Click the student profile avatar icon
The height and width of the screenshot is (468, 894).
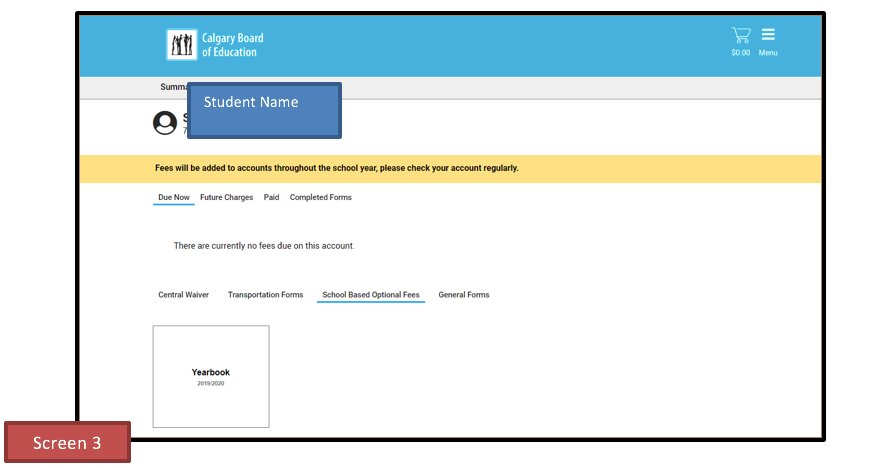[165, 123]
